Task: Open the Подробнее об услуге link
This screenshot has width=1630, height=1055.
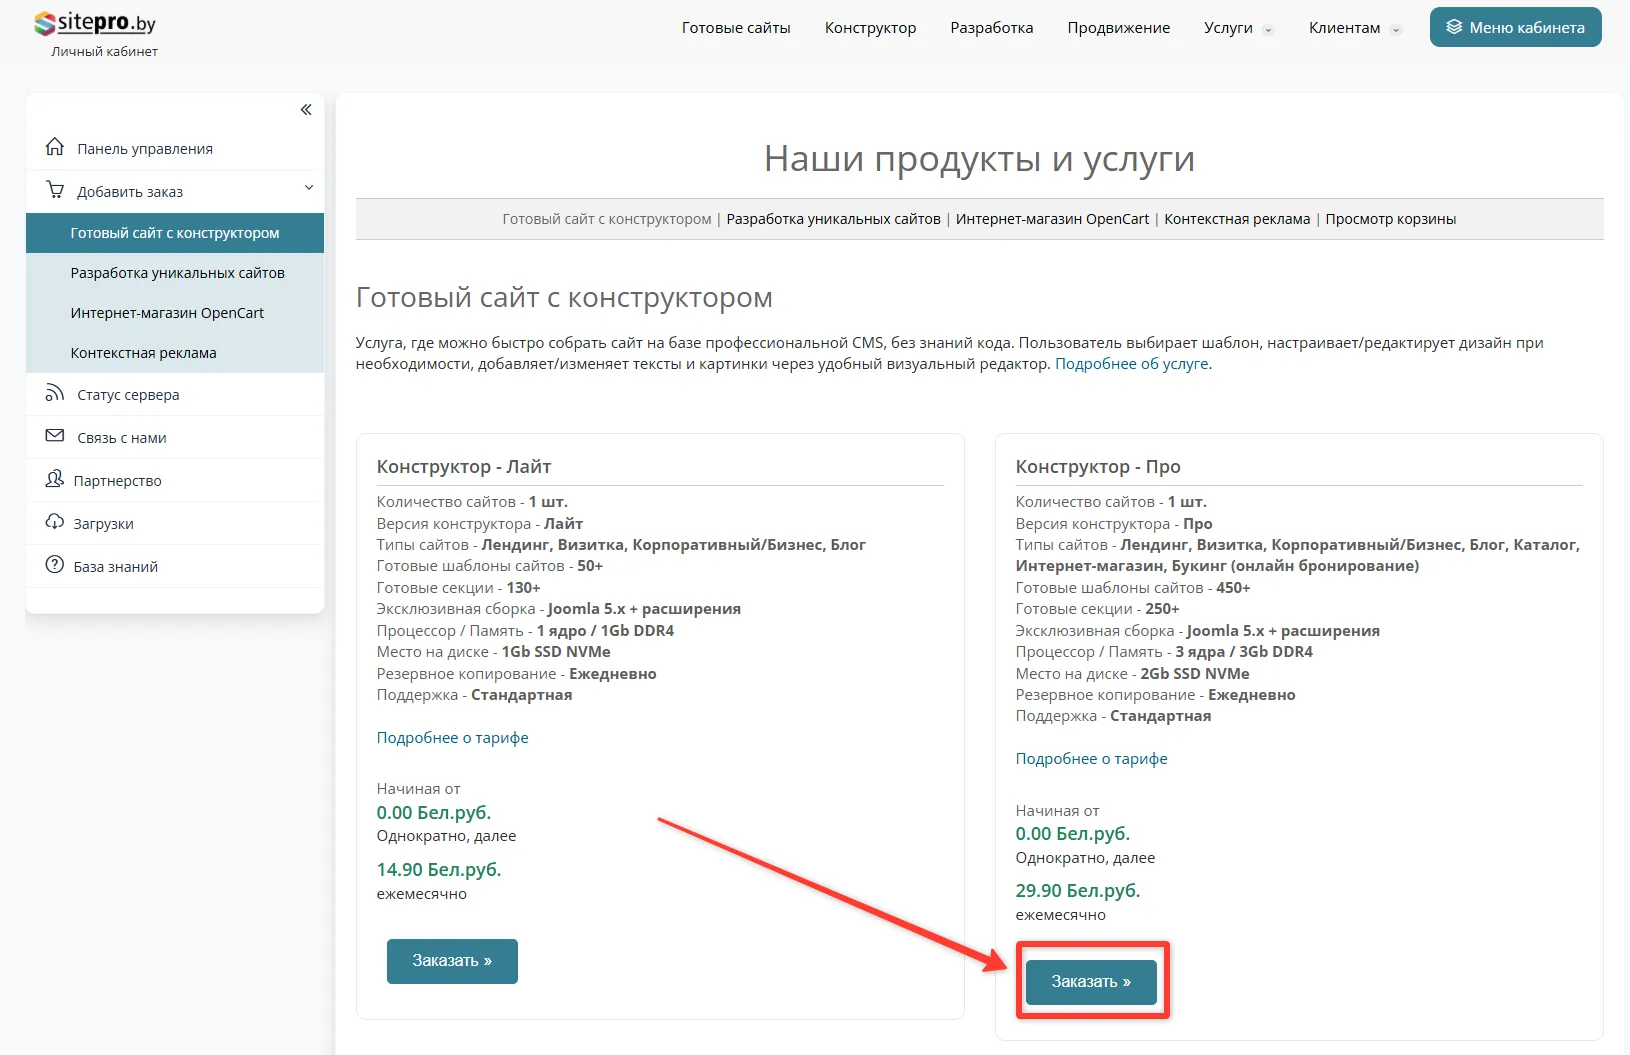Action: (1131, 364)
